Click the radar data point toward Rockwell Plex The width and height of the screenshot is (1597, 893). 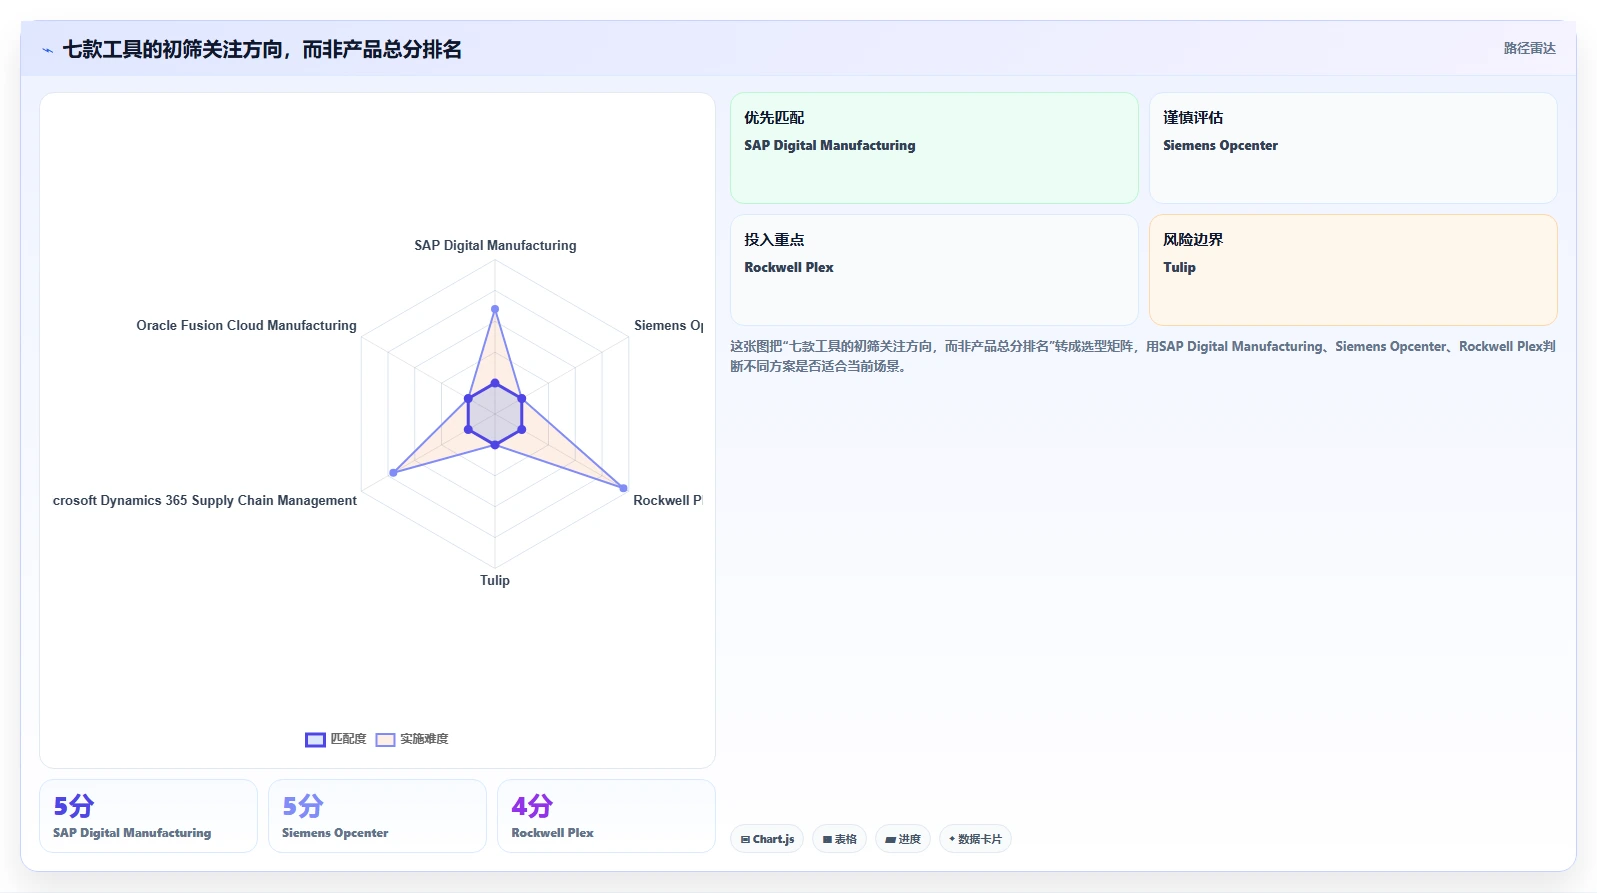click(x=623, y=488)
